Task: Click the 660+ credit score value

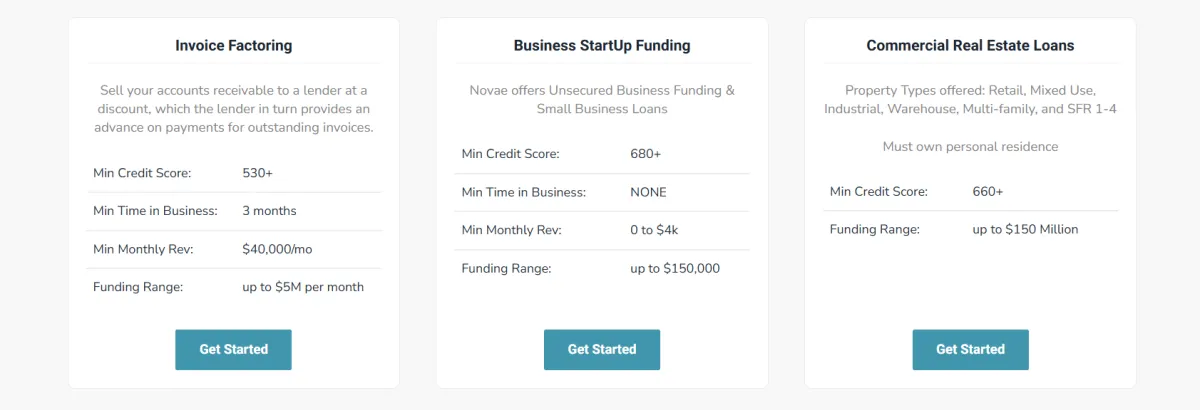Action: pos(987,191)
